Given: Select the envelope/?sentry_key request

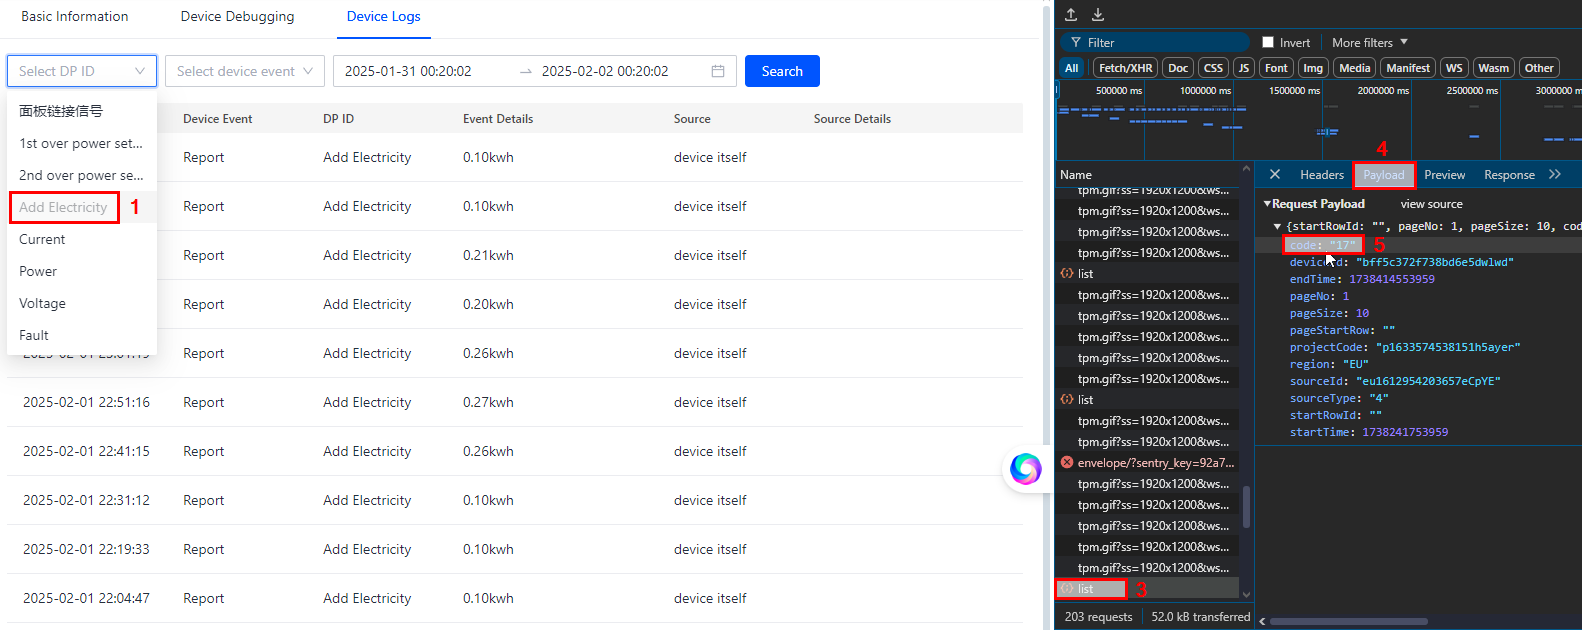Looking at the screenshot, I should 1147,462.
